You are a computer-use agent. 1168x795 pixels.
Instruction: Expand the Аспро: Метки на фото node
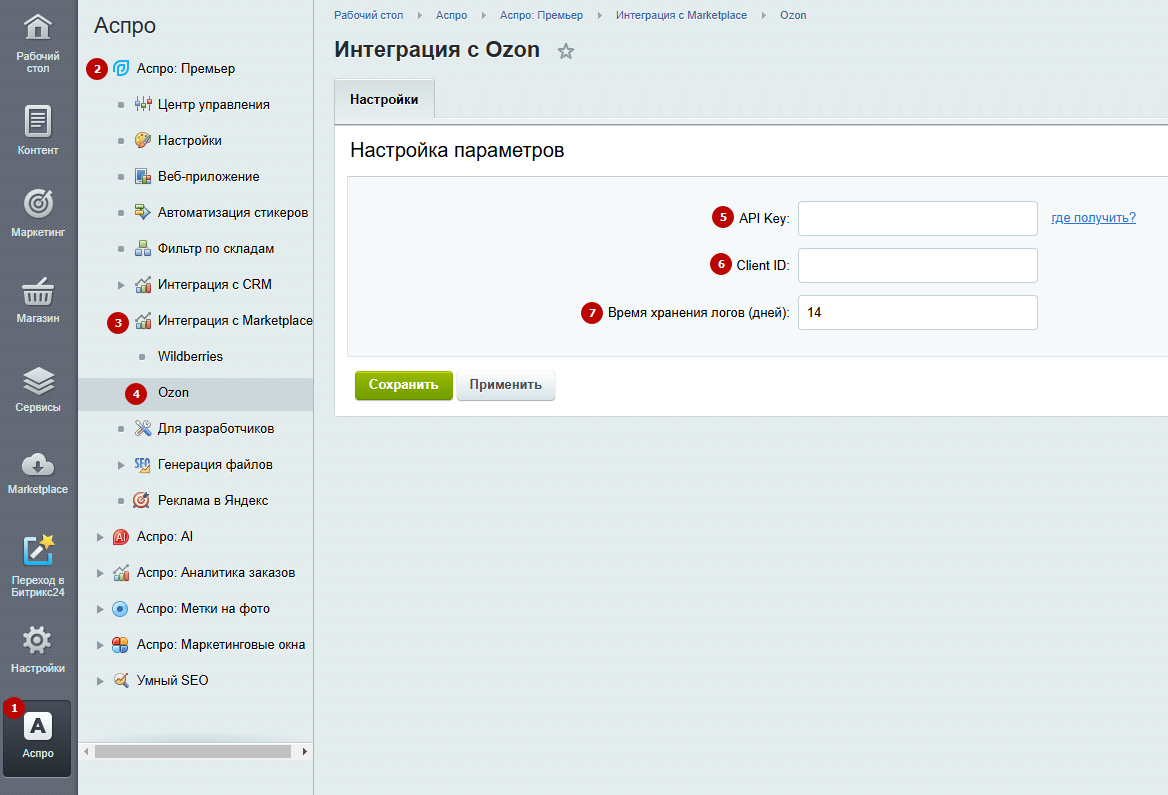100,609
